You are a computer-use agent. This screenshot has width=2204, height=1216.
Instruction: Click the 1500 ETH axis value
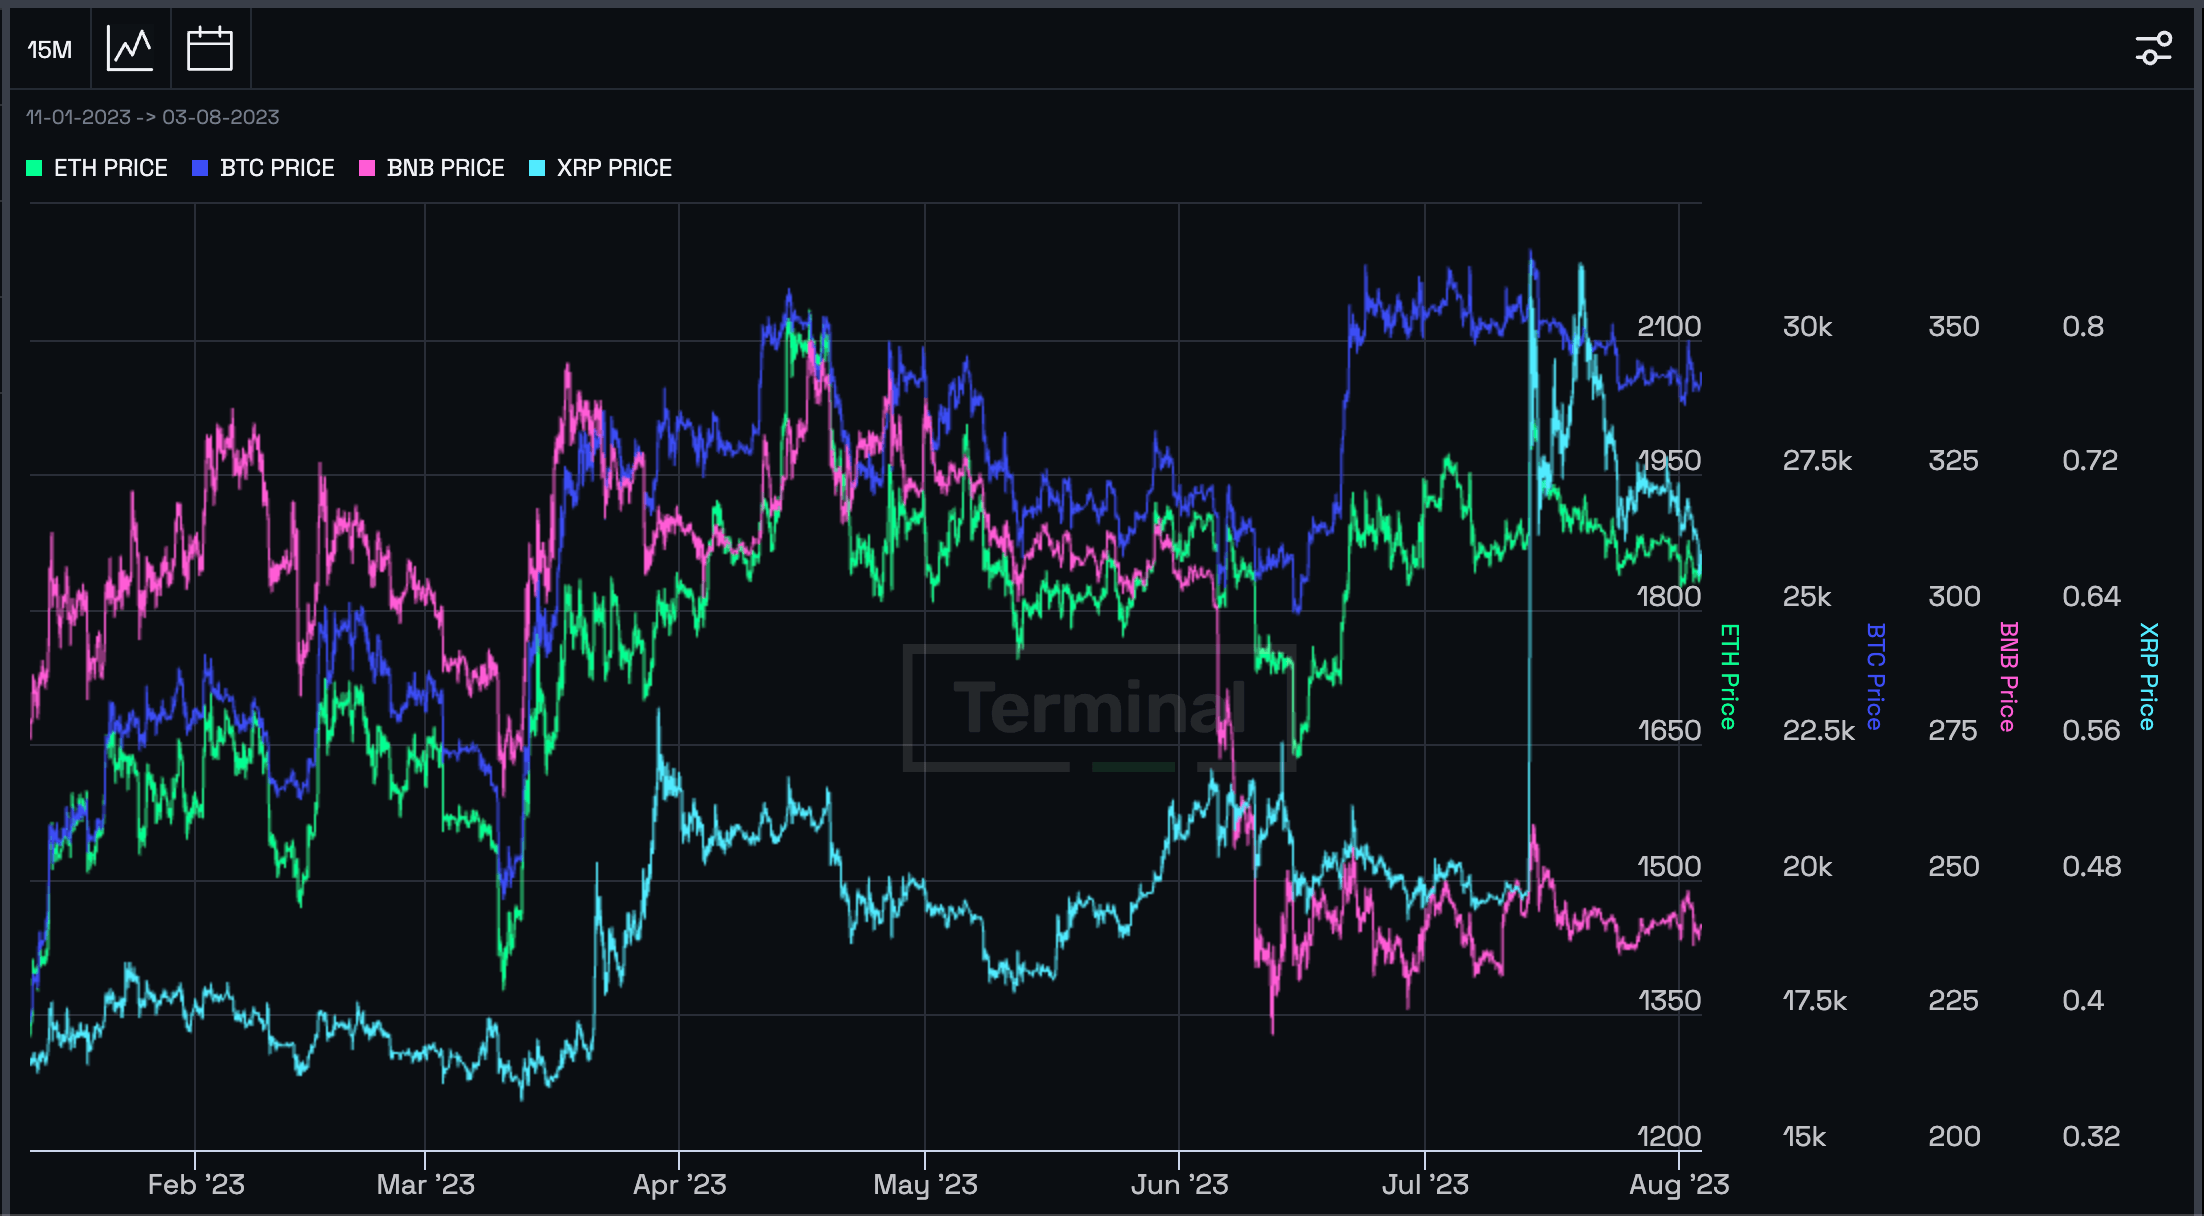pos(1669,867)
